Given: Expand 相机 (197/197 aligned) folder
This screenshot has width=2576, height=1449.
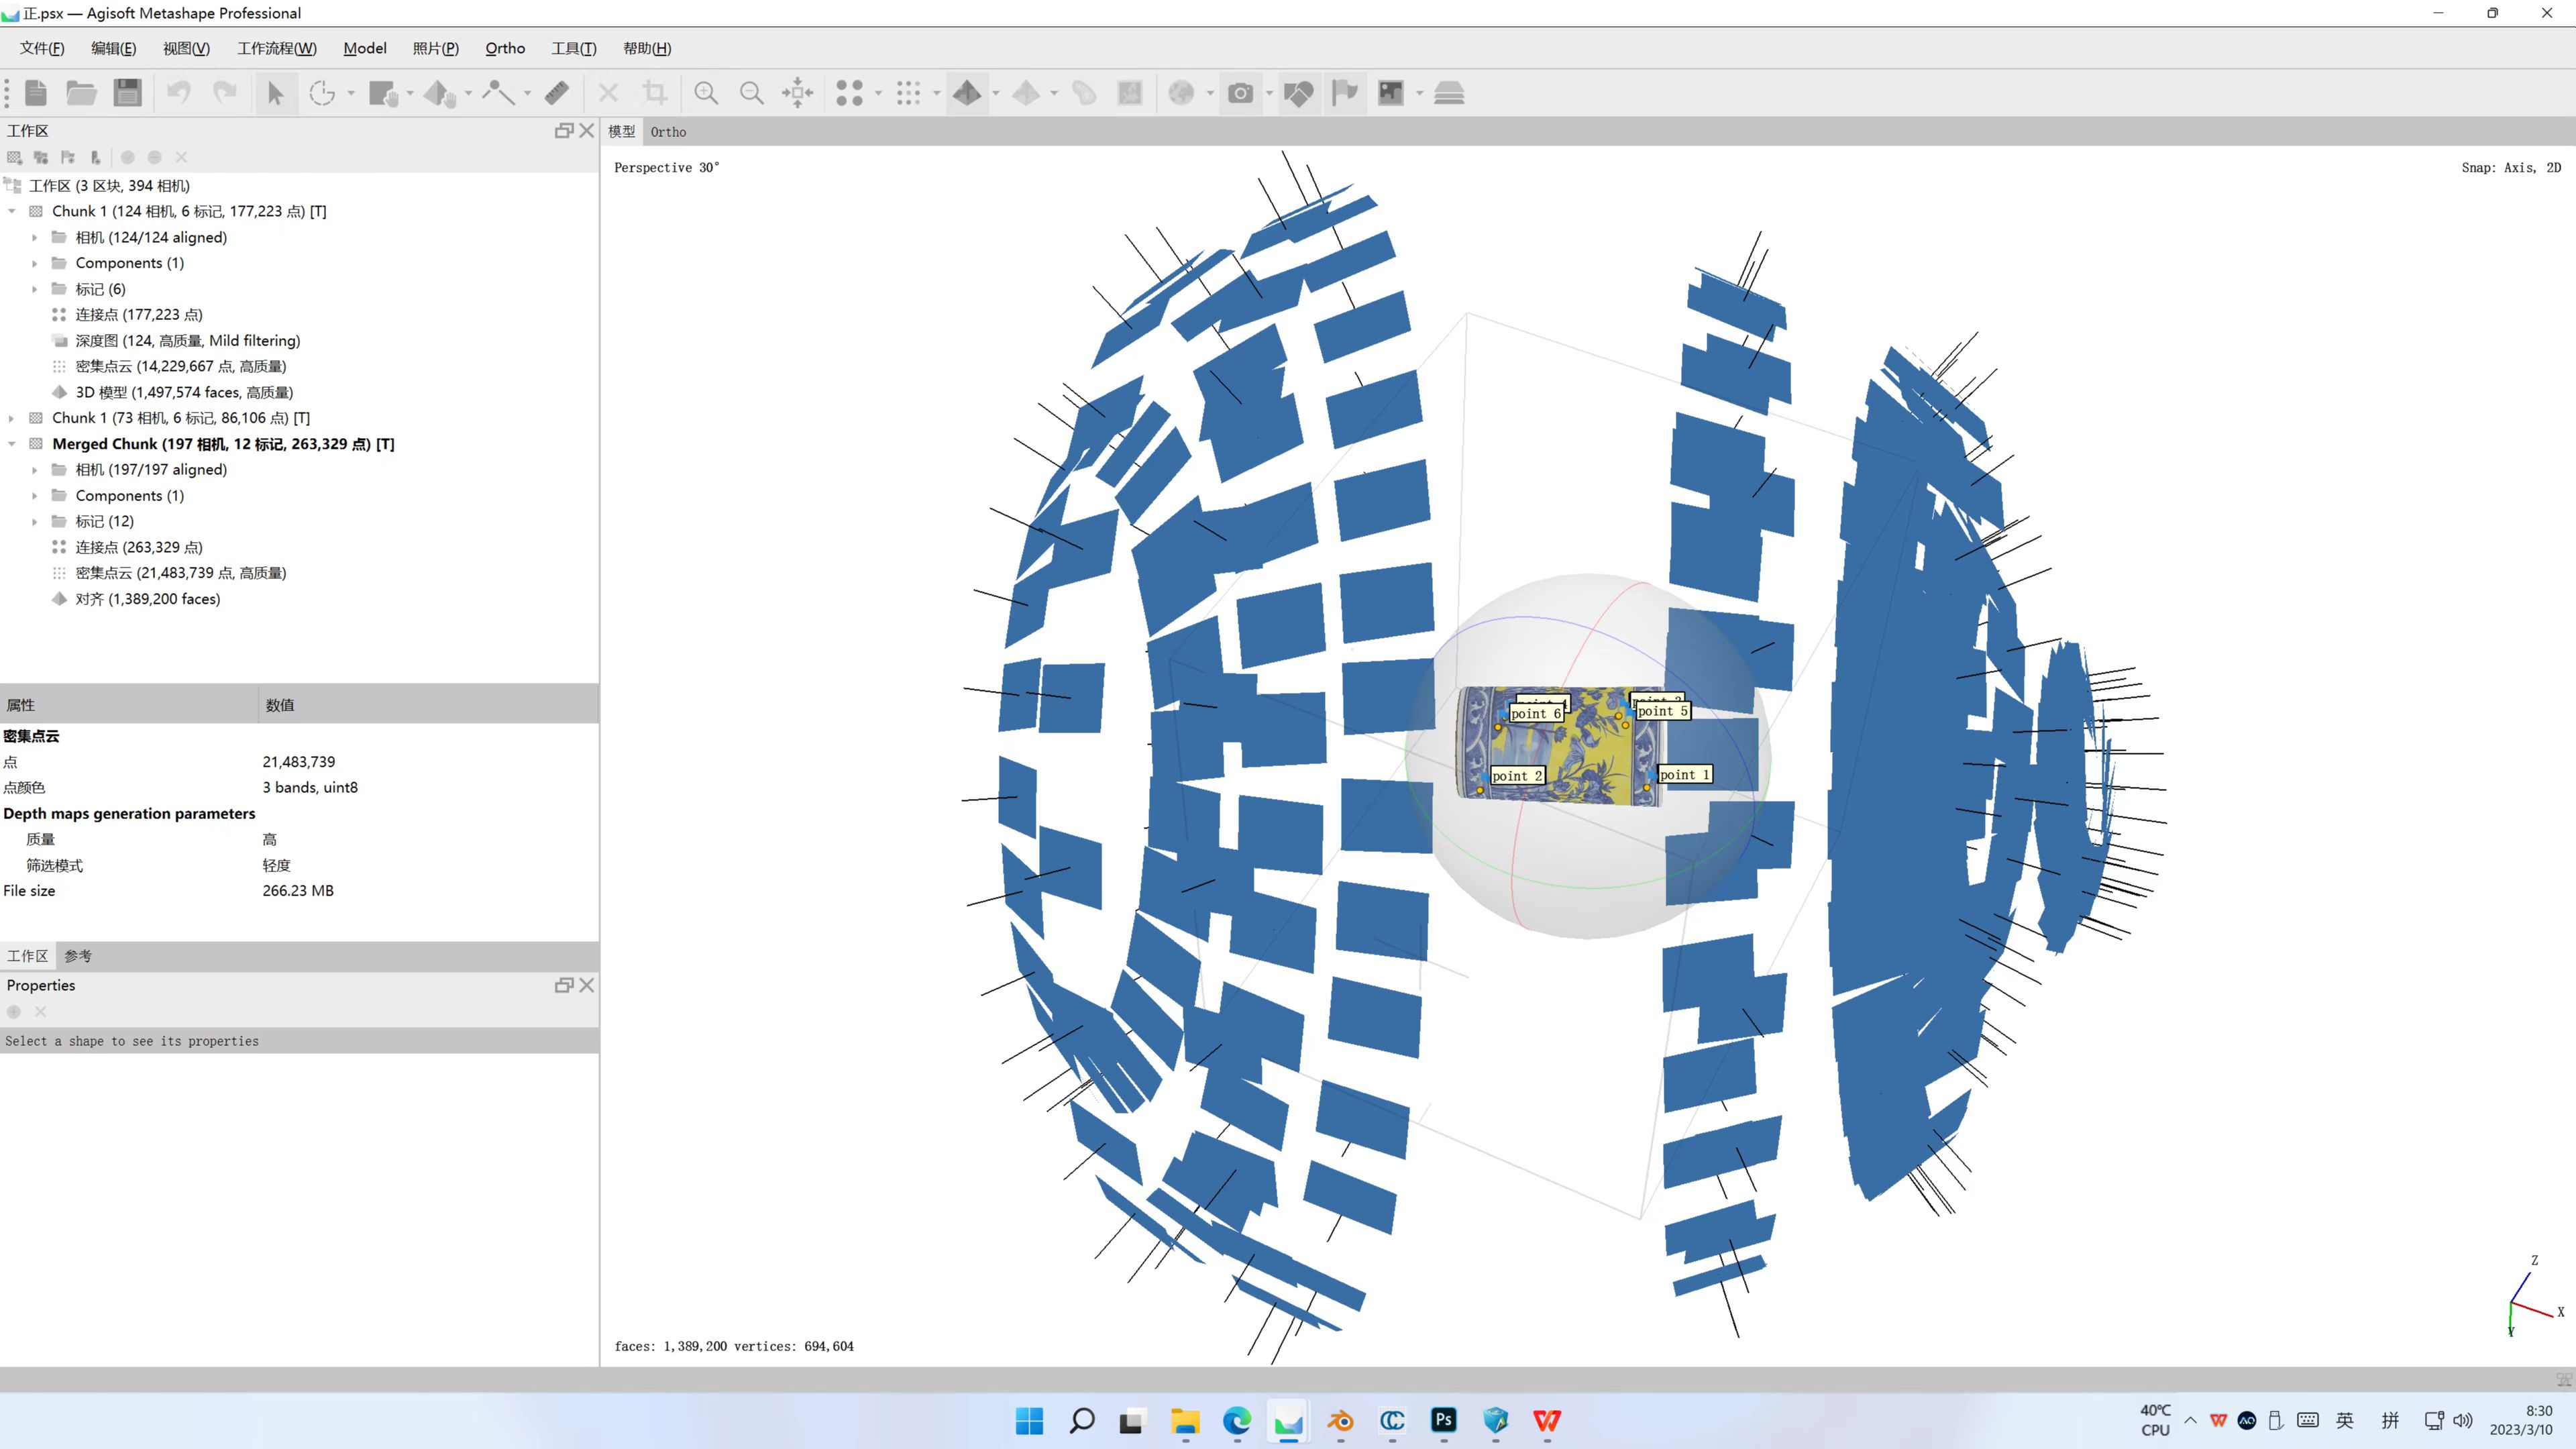Looking at the screenshot, I should 35,470.
